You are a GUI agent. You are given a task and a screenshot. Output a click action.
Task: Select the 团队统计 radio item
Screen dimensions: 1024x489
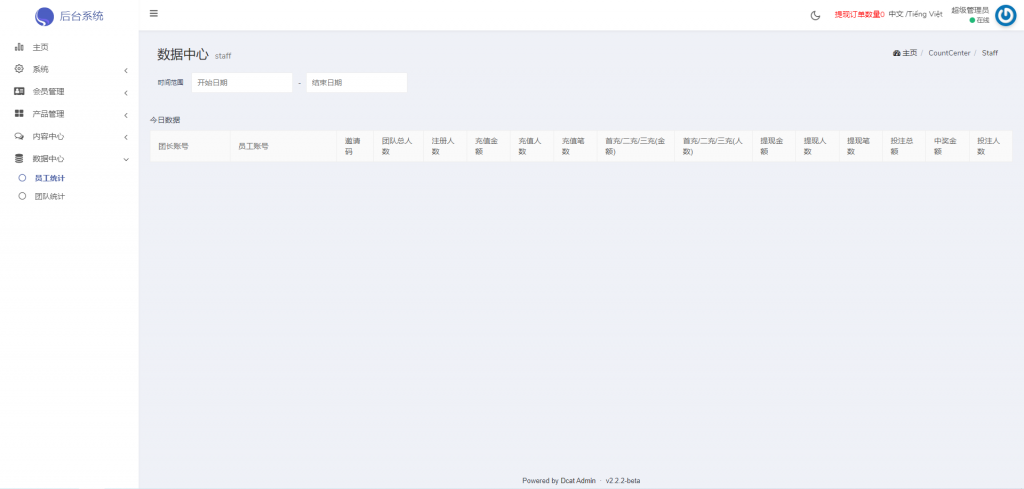pos(22,197)
